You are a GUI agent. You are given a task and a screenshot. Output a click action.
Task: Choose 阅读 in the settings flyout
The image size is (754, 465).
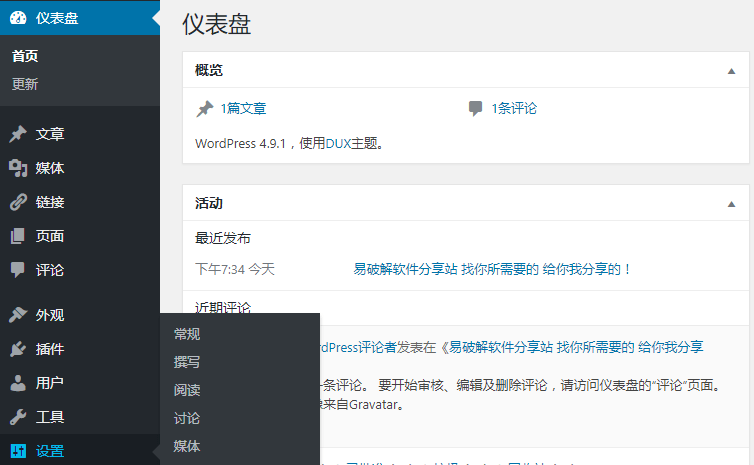pos(187,390)
